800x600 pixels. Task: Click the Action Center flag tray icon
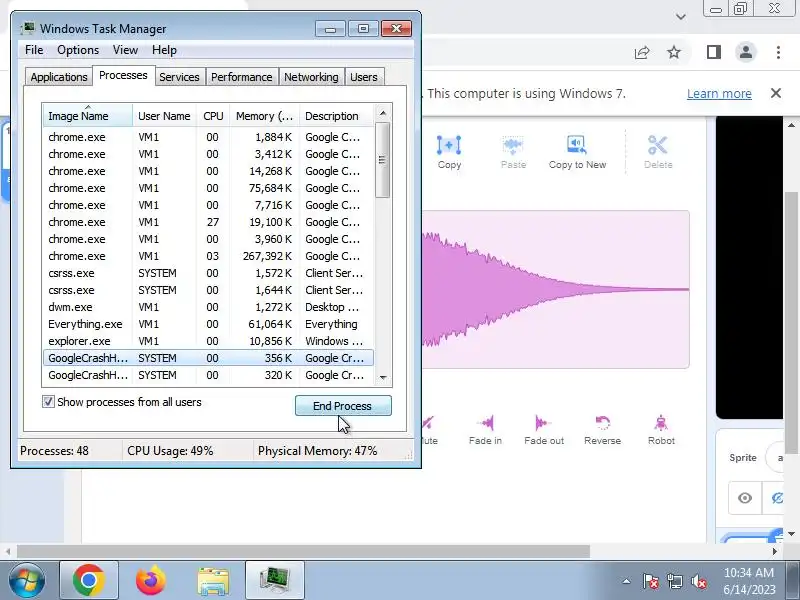coord(651,581)
